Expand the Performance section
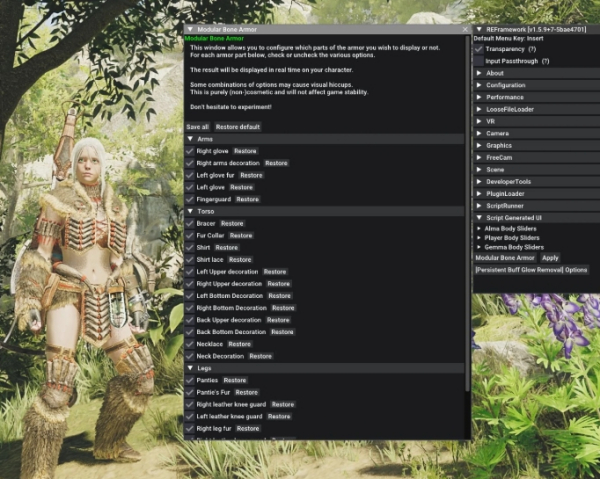This screenshot has width=600, height=479. pyautogui.click(x=537, y=97)
